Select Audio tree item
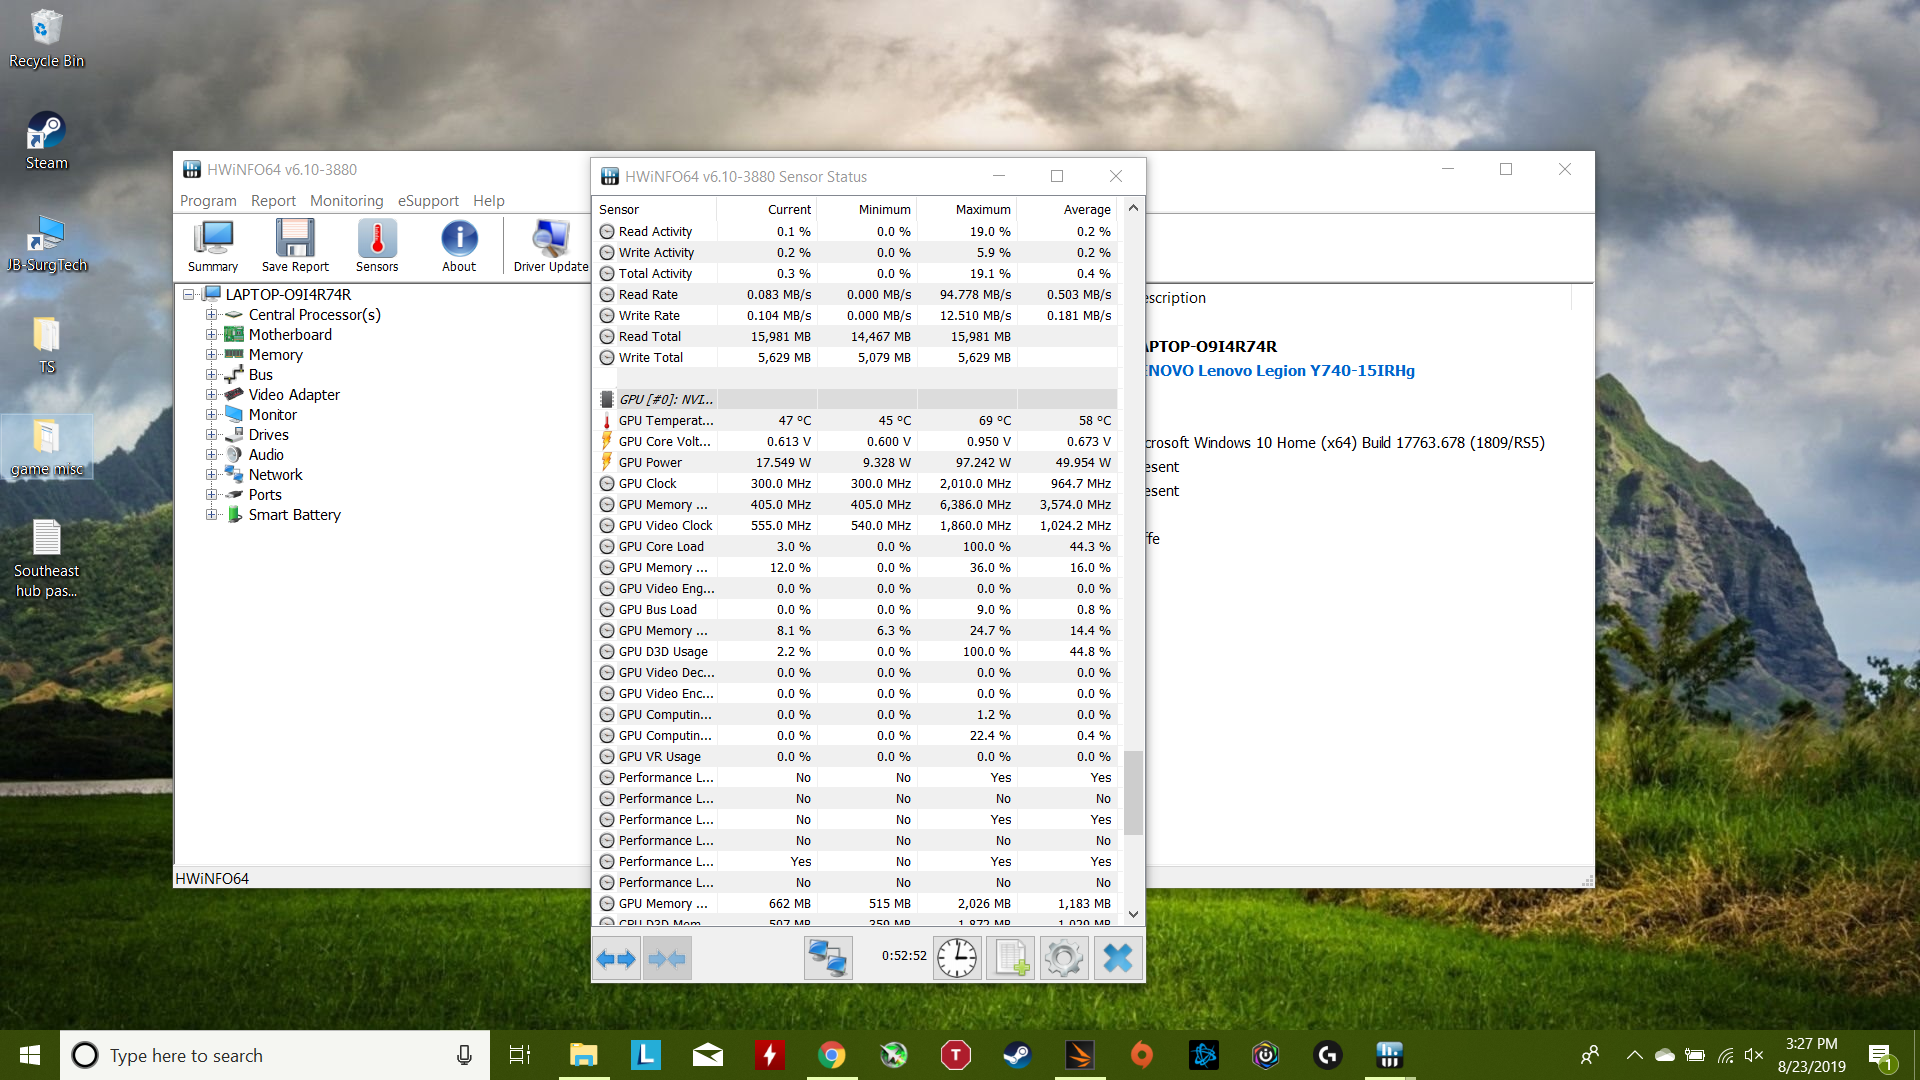Viewport: 1920px width, 1080px height. [266, 455]
